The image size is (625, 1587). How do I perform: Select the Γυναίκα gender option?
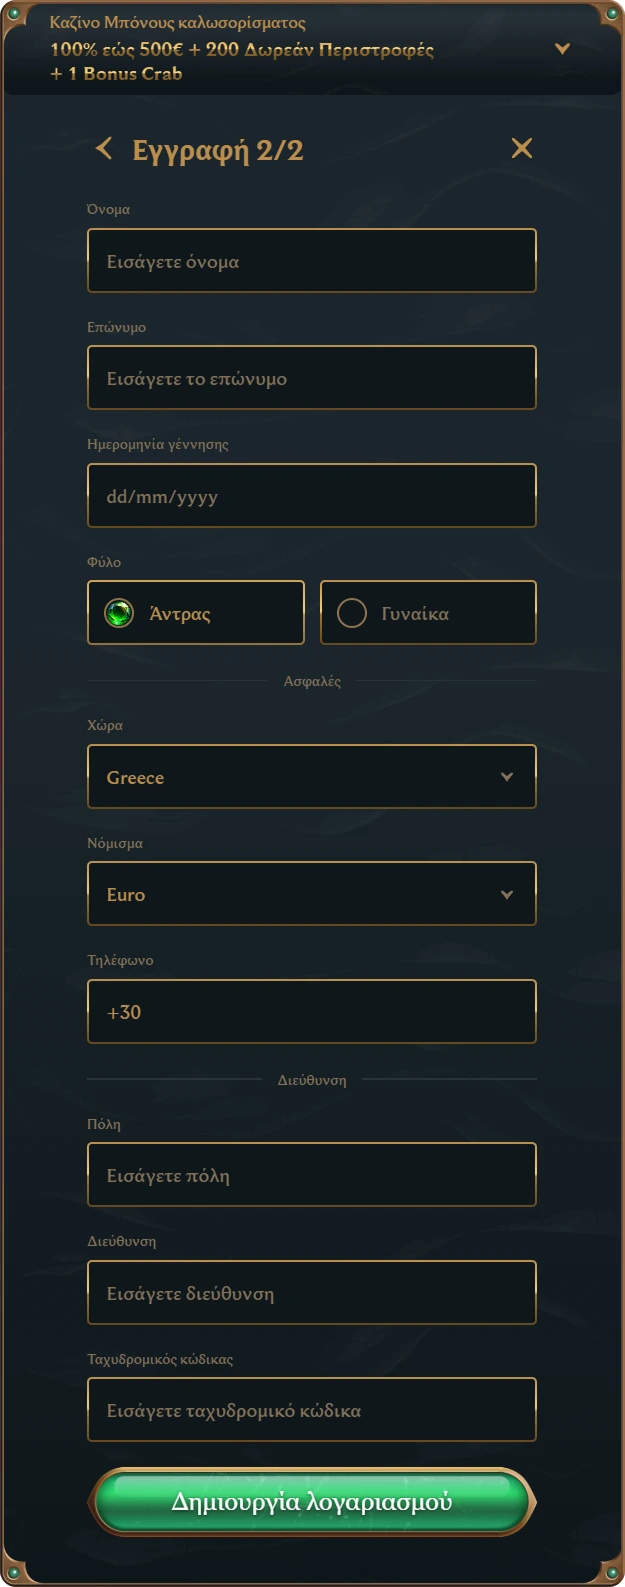tap(428, 613)
